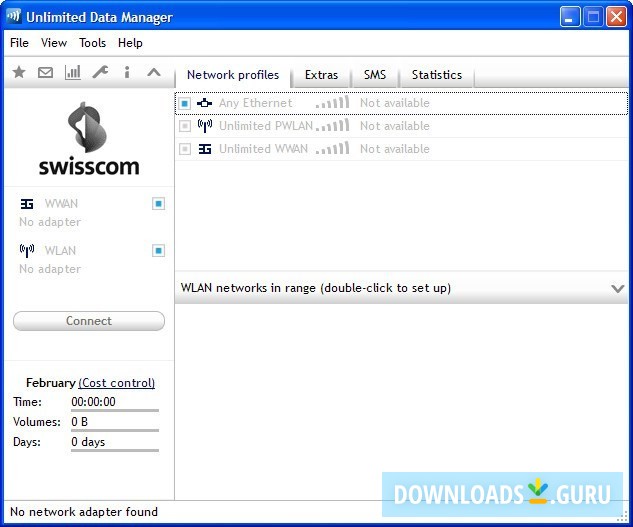Open the SMS envelope icon
The height and width of the screenshot is (527, 633).
[x=45, y=72]
